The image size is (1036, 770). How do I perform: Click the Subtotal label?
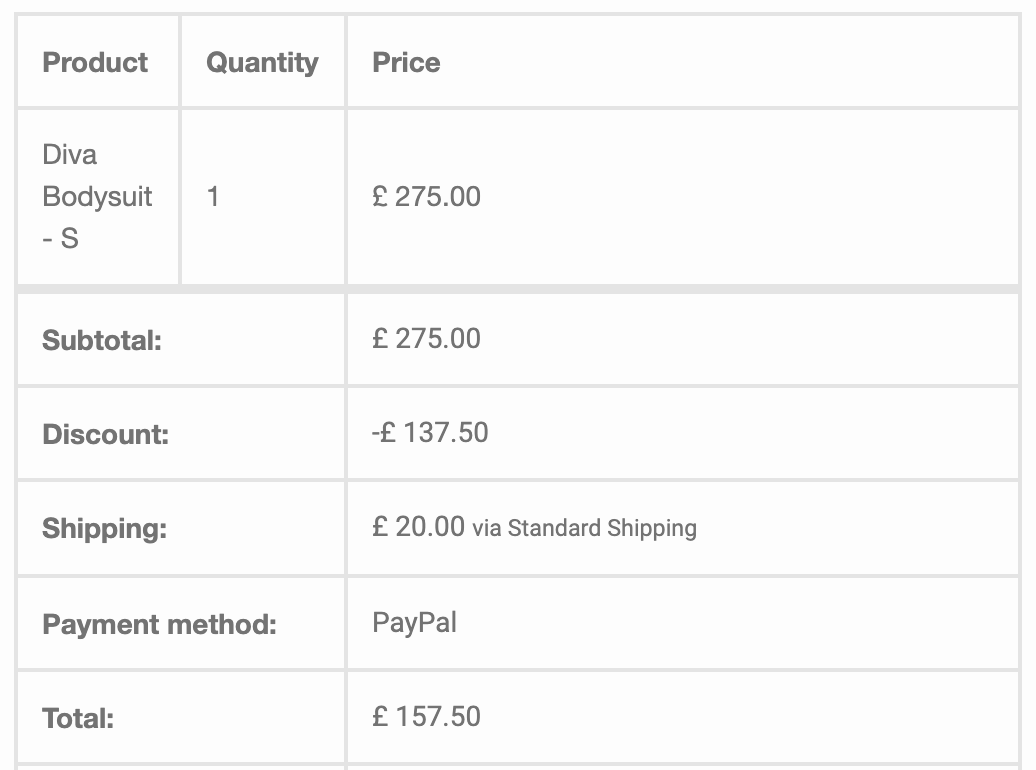point(102,340)
